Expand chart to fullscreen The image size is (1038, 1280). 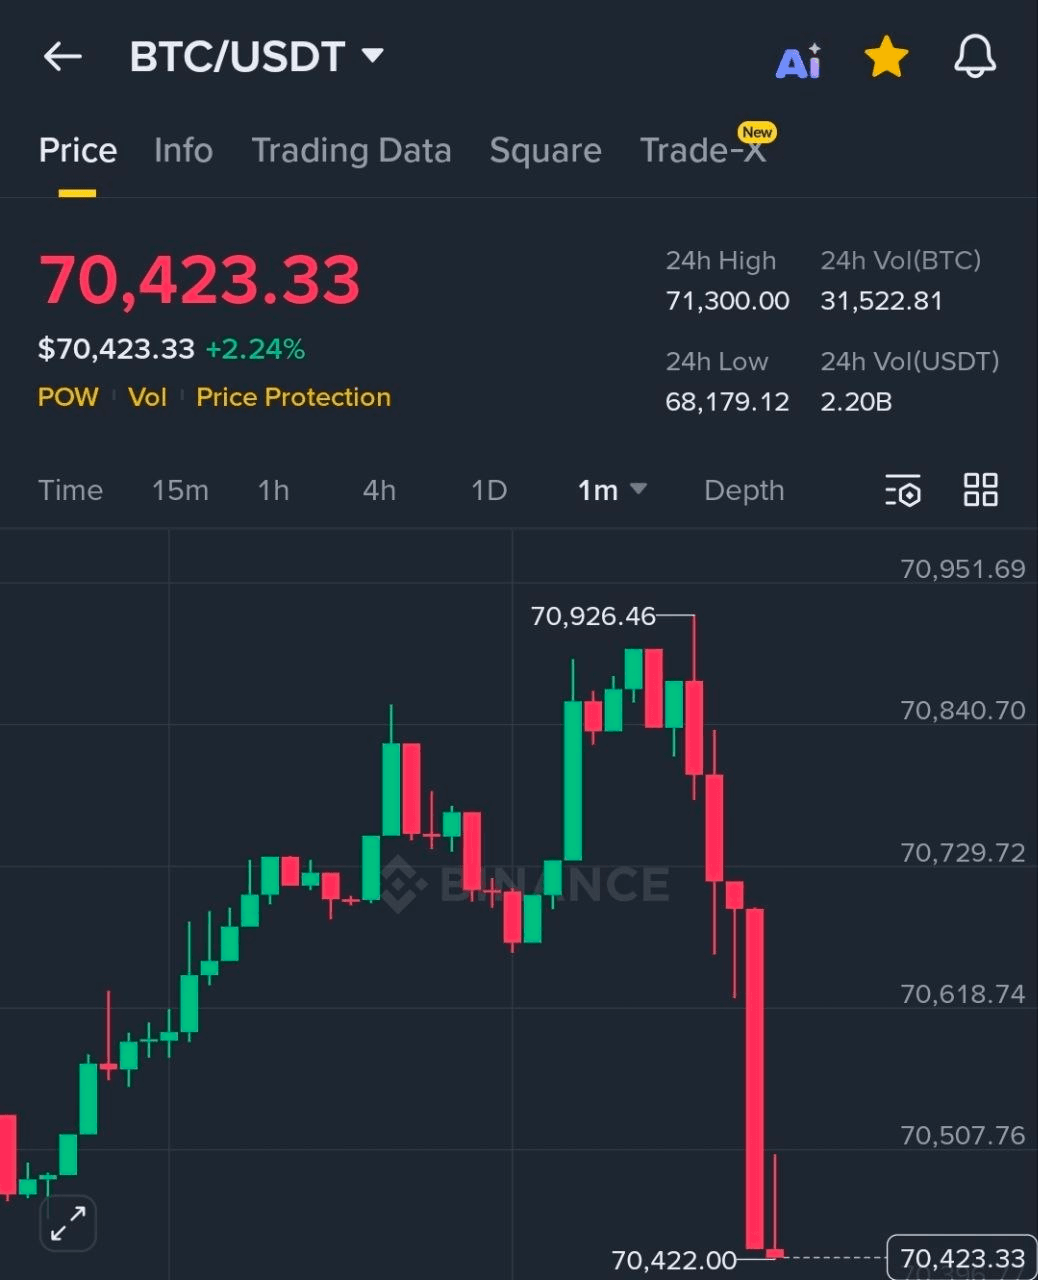pos(68,1222)
